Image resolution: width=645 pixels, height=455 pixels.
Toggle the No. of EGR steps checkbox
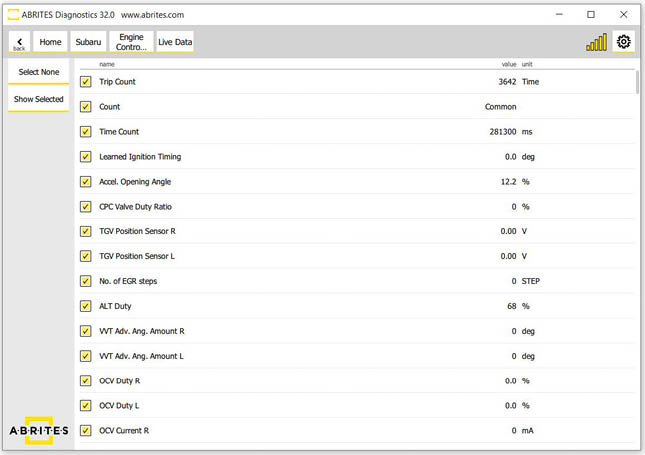tap(86, 281)
